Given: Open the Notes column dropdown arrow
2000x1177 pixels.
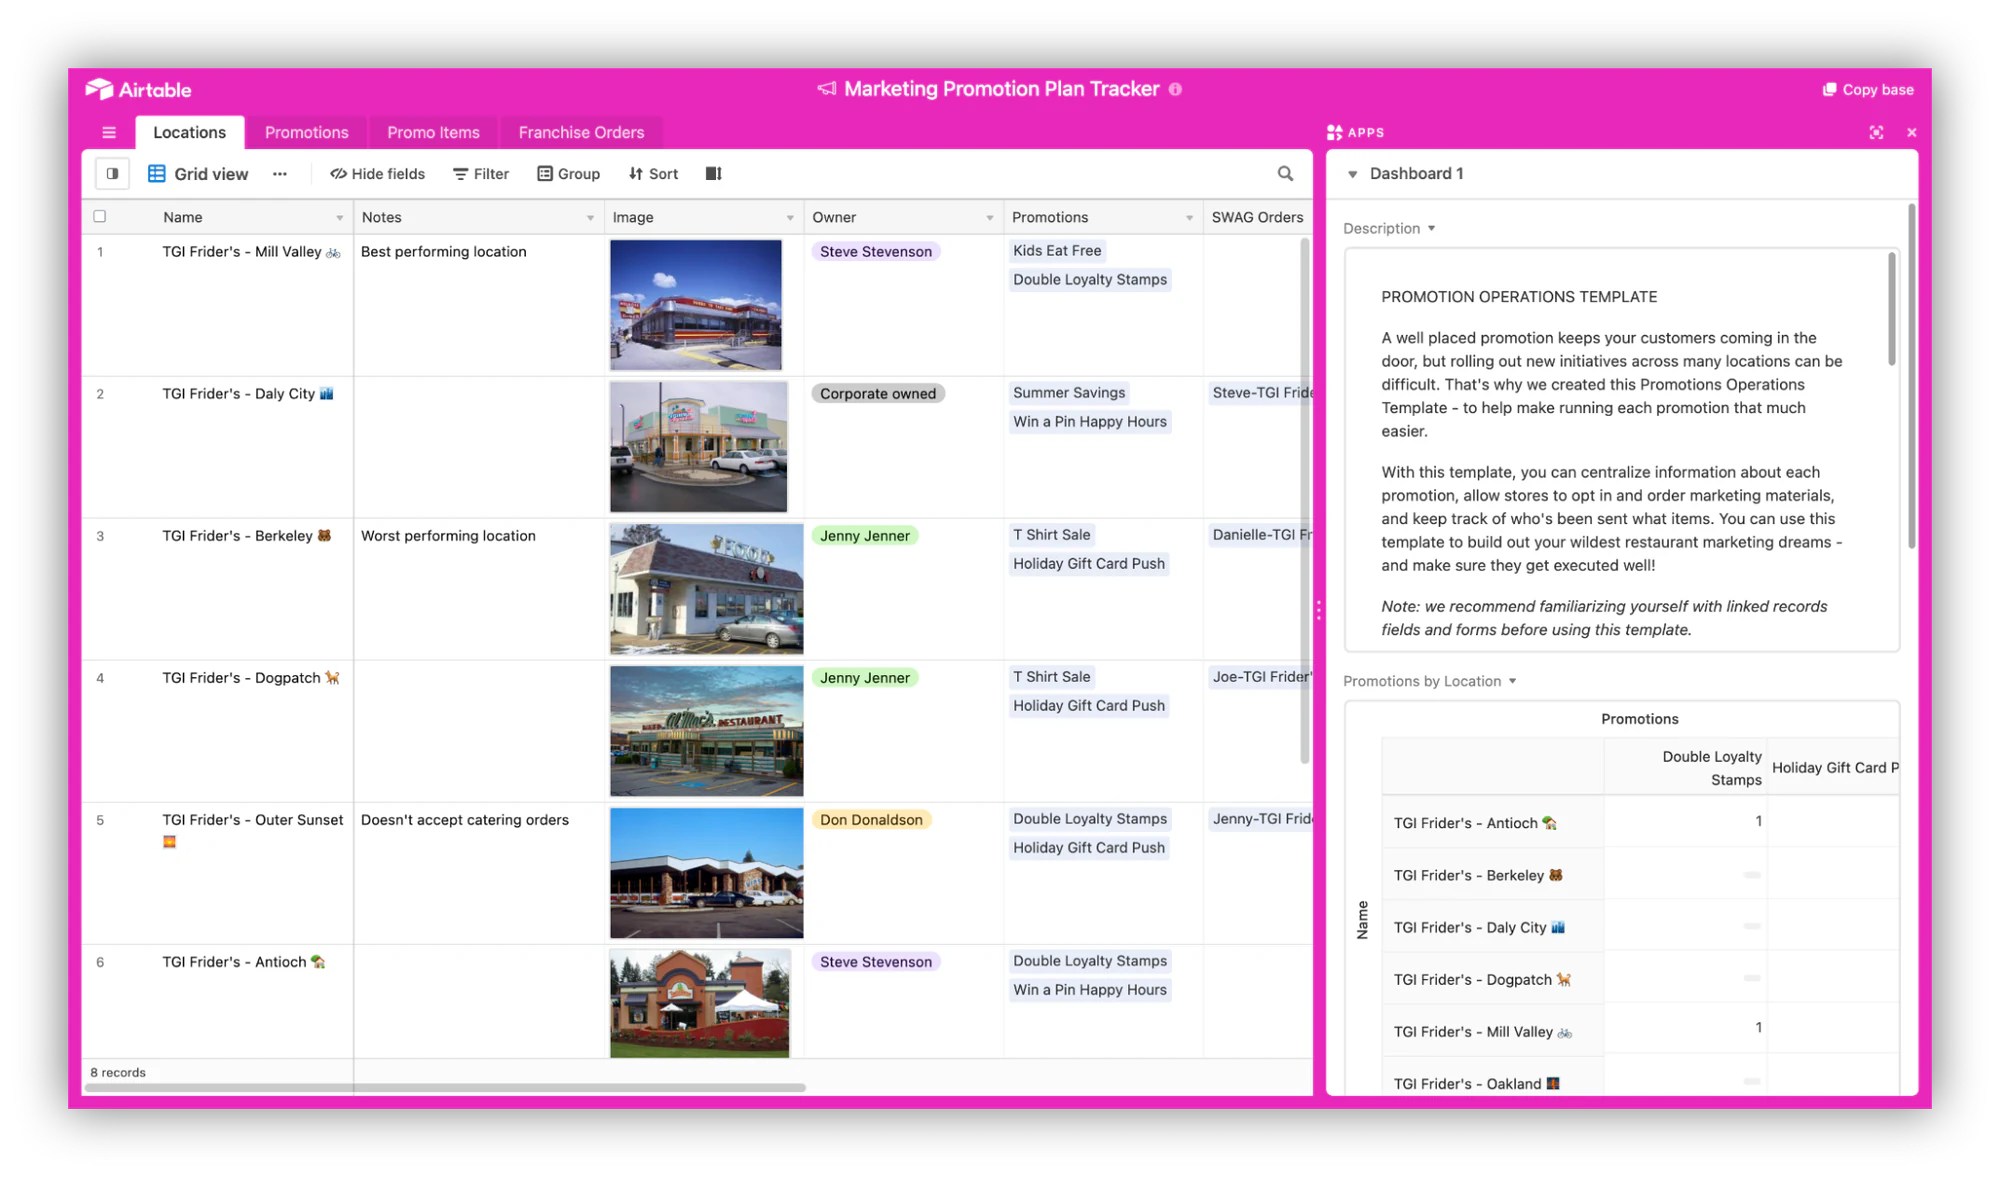Looking at the screenshot, I should click(x=590, y=217).
